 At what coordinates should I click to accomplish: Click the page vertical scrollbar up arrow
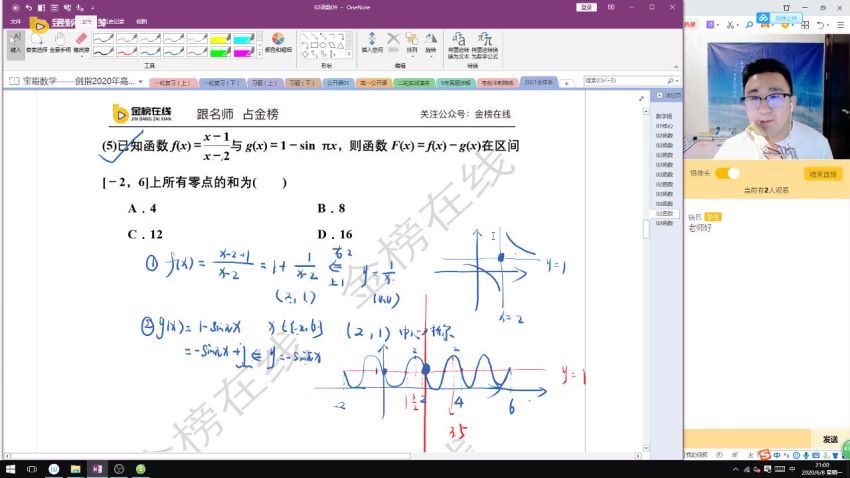[x=646, y=111]
